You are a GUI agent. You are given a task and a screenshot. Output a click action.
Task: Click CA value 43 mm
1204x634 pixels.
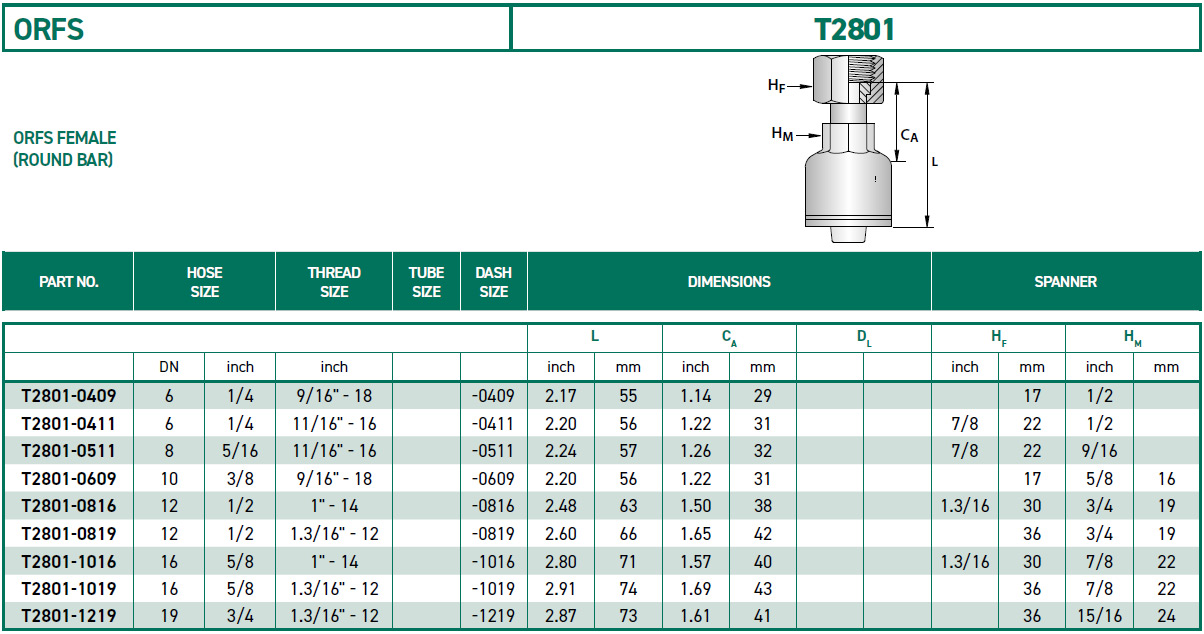763,589
